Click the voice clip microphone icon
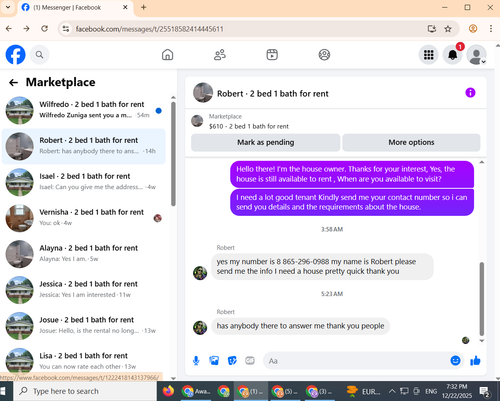500x401 pixels. click(x=196, y=361)
